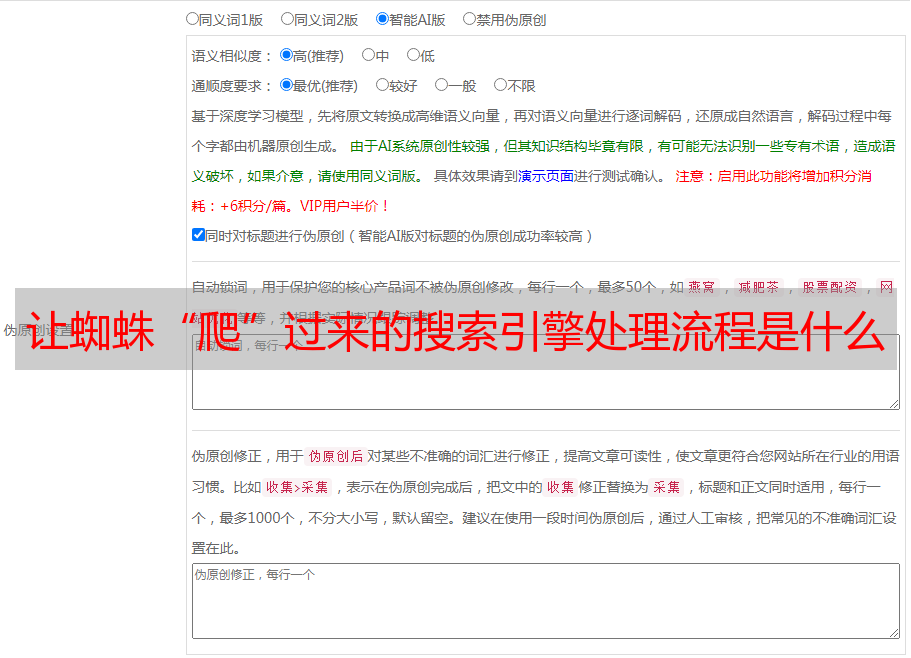
Task: Set 语义相似度 to 中
Action: point(368,55)
